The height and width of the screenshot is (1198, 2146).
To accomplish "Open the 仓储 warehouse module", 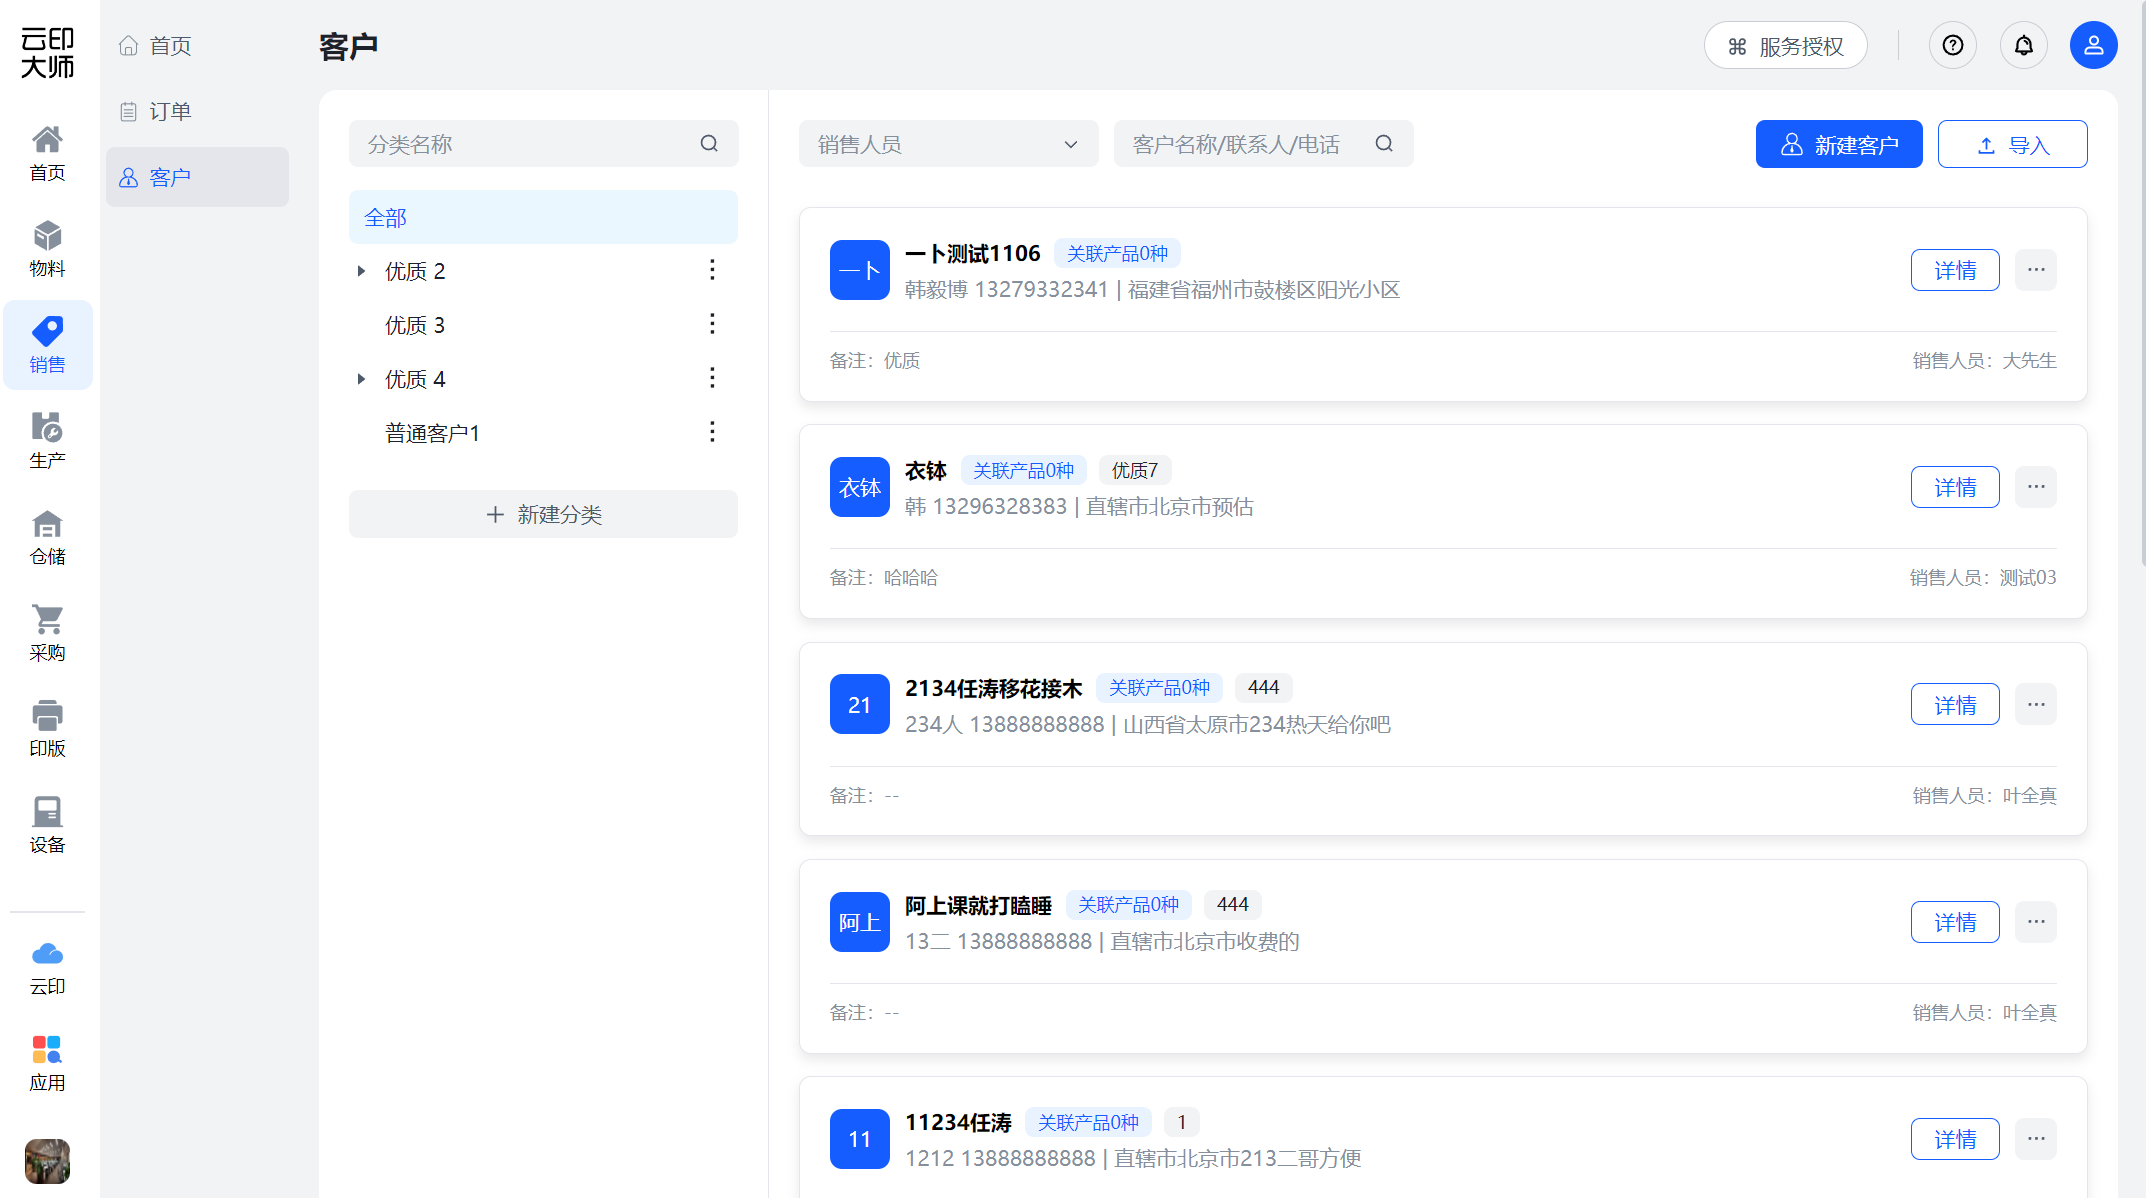I will click(x=47, y=537).
